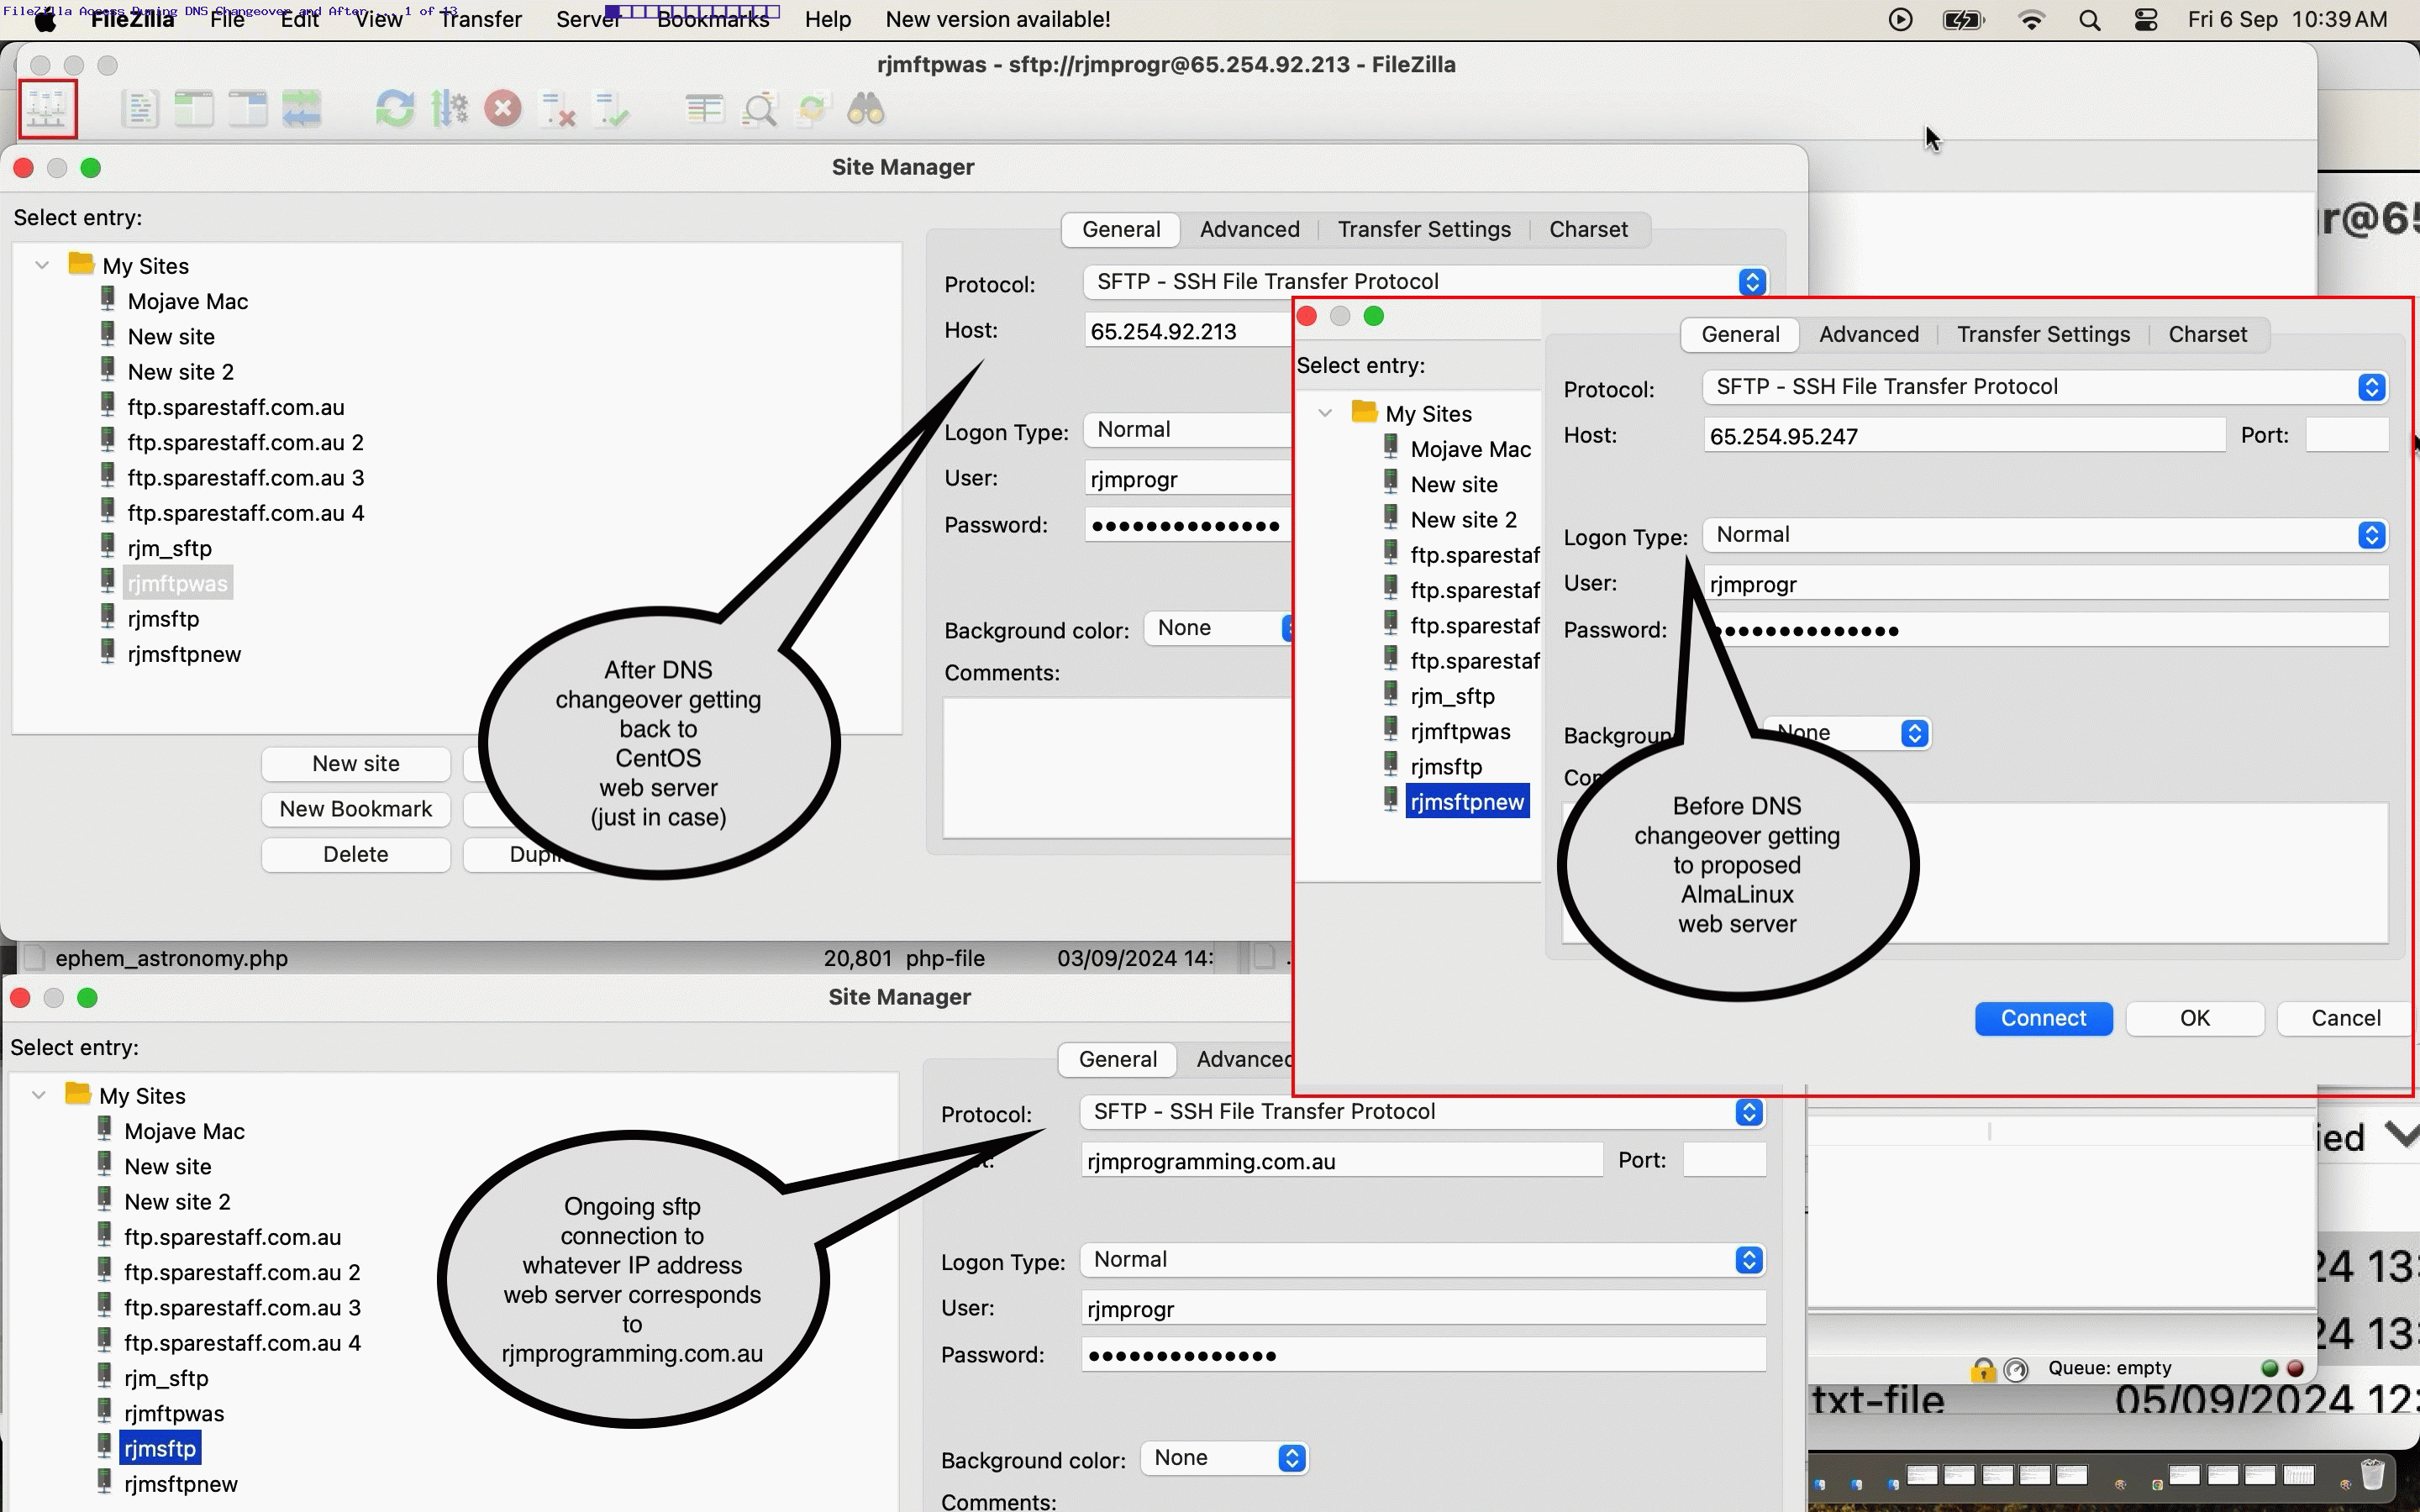Collapse My Sites in red-bordered Site Manager
This screenshot has height=1512, width=2420.
(x=1325, y=413)
